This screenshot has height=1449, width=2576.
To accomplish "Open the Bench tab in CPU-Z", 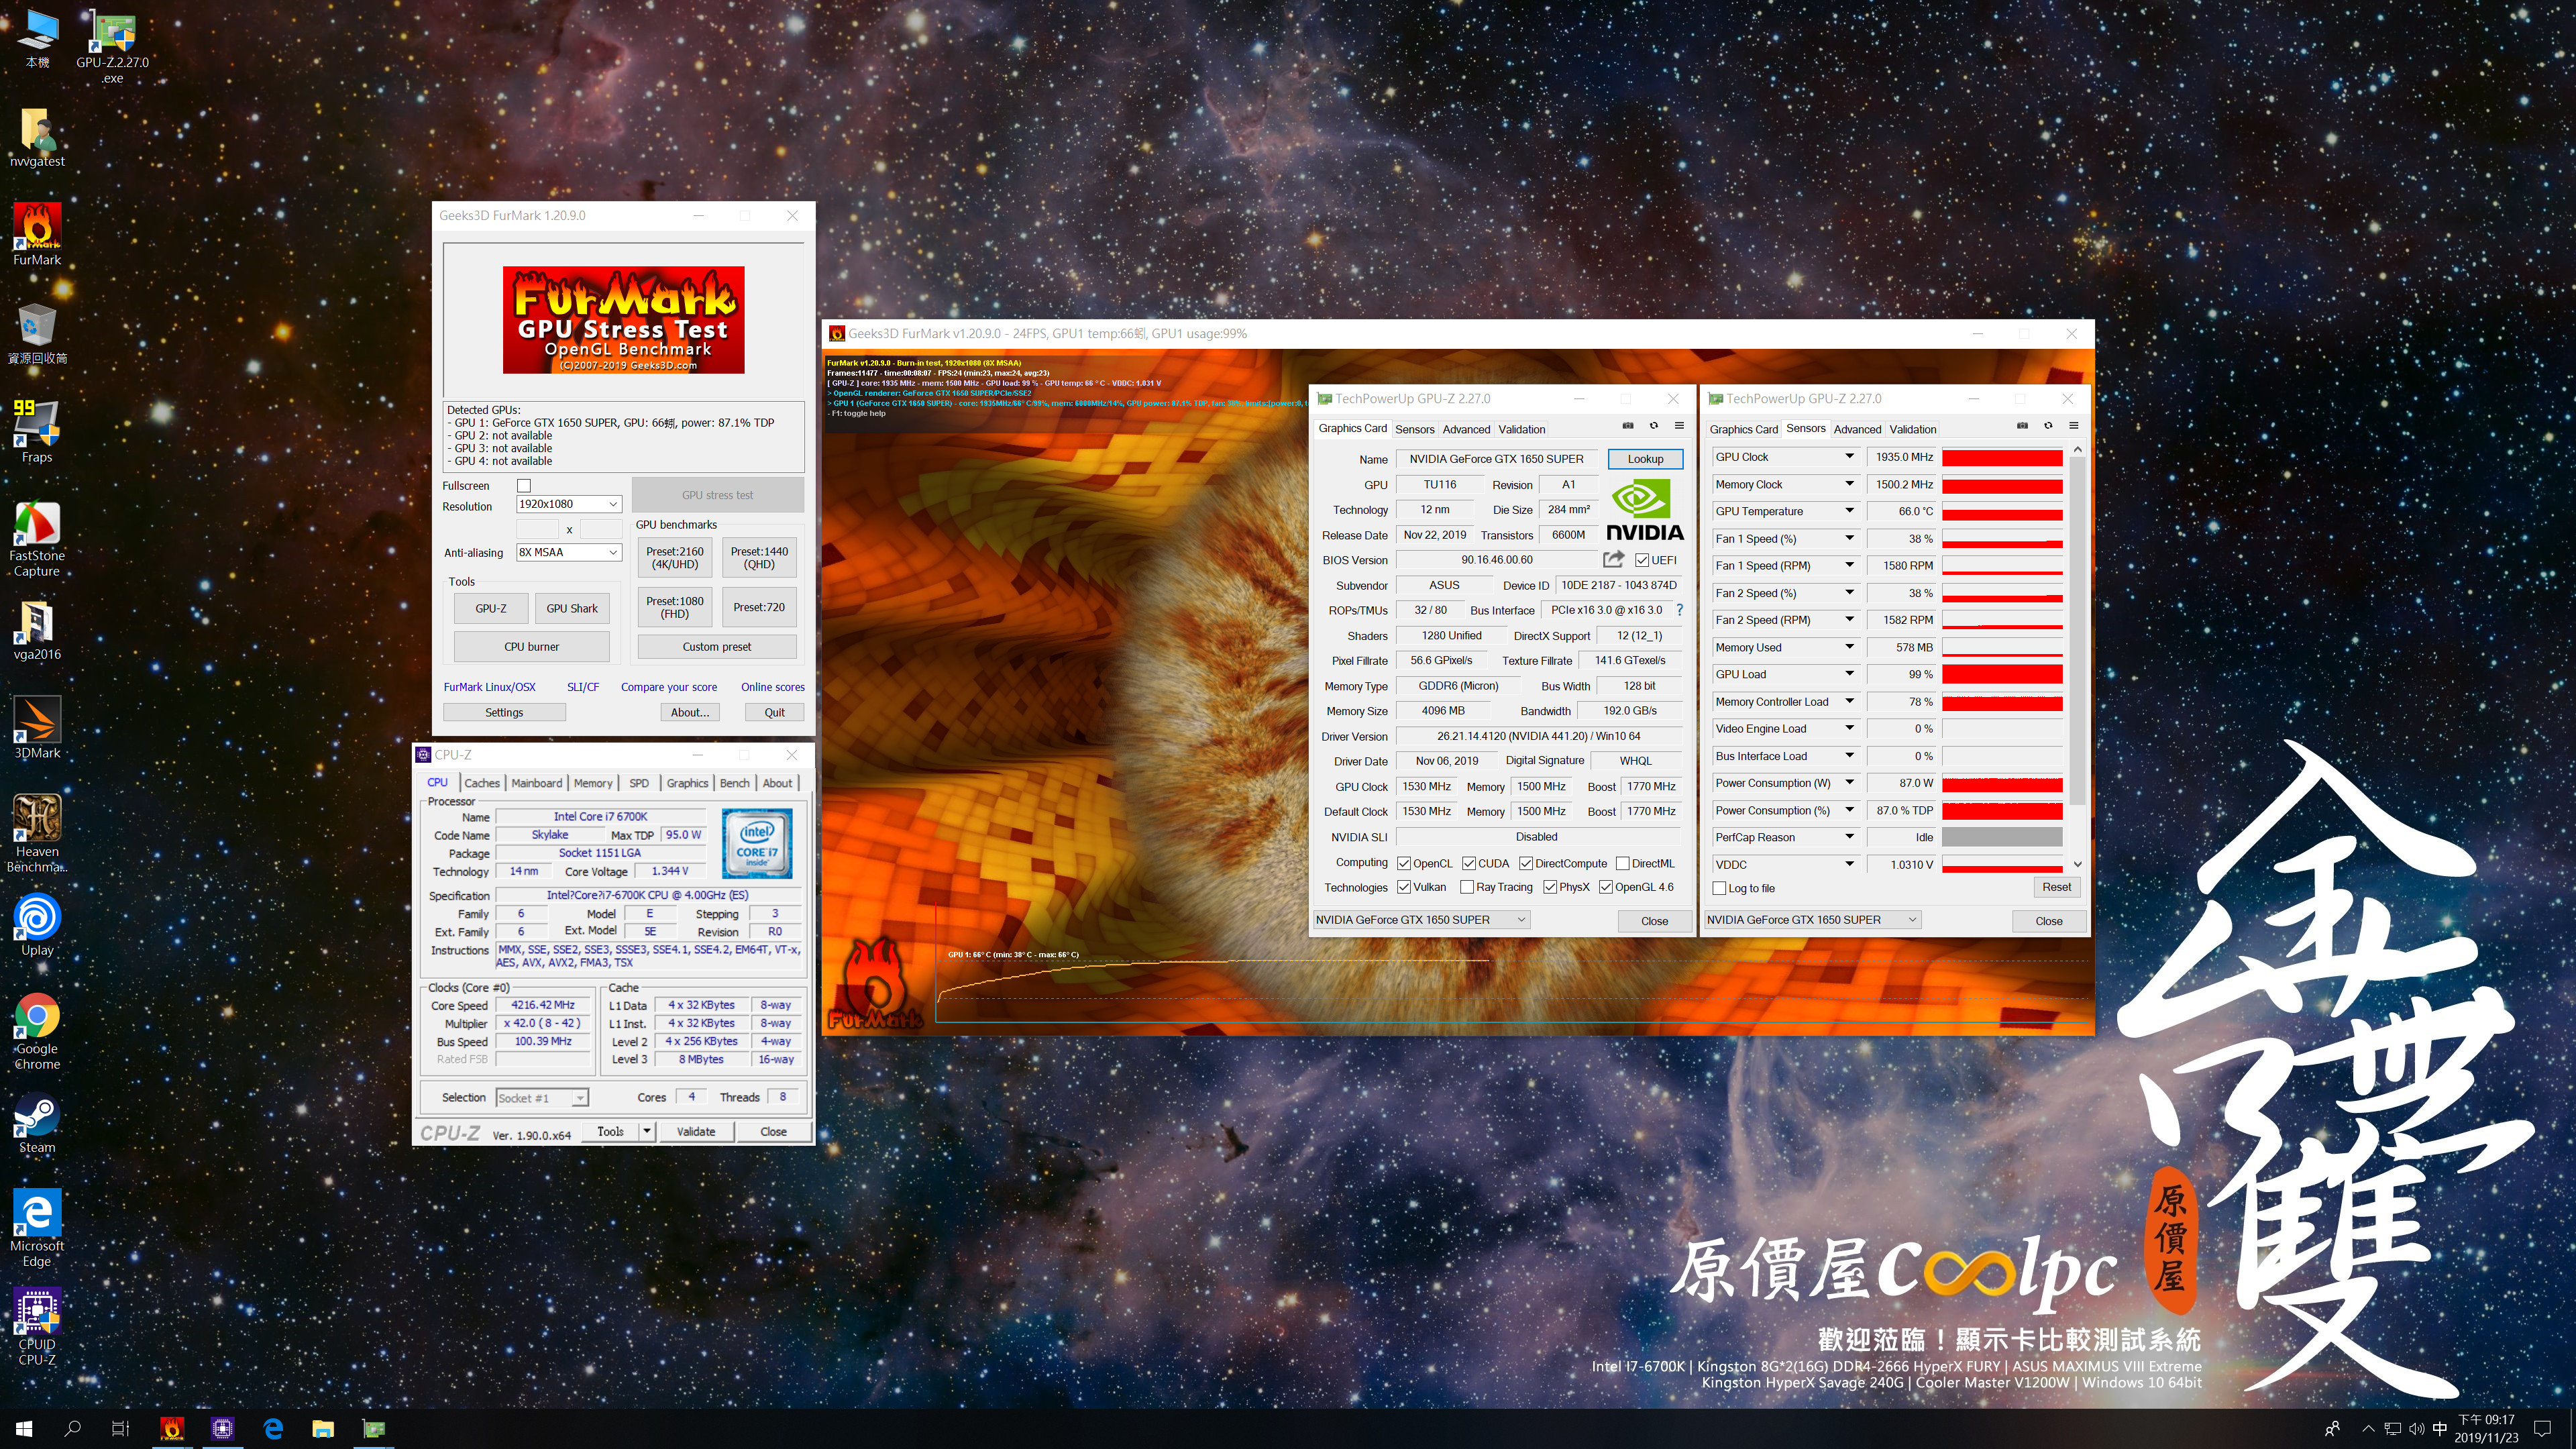I will [734, 783].
